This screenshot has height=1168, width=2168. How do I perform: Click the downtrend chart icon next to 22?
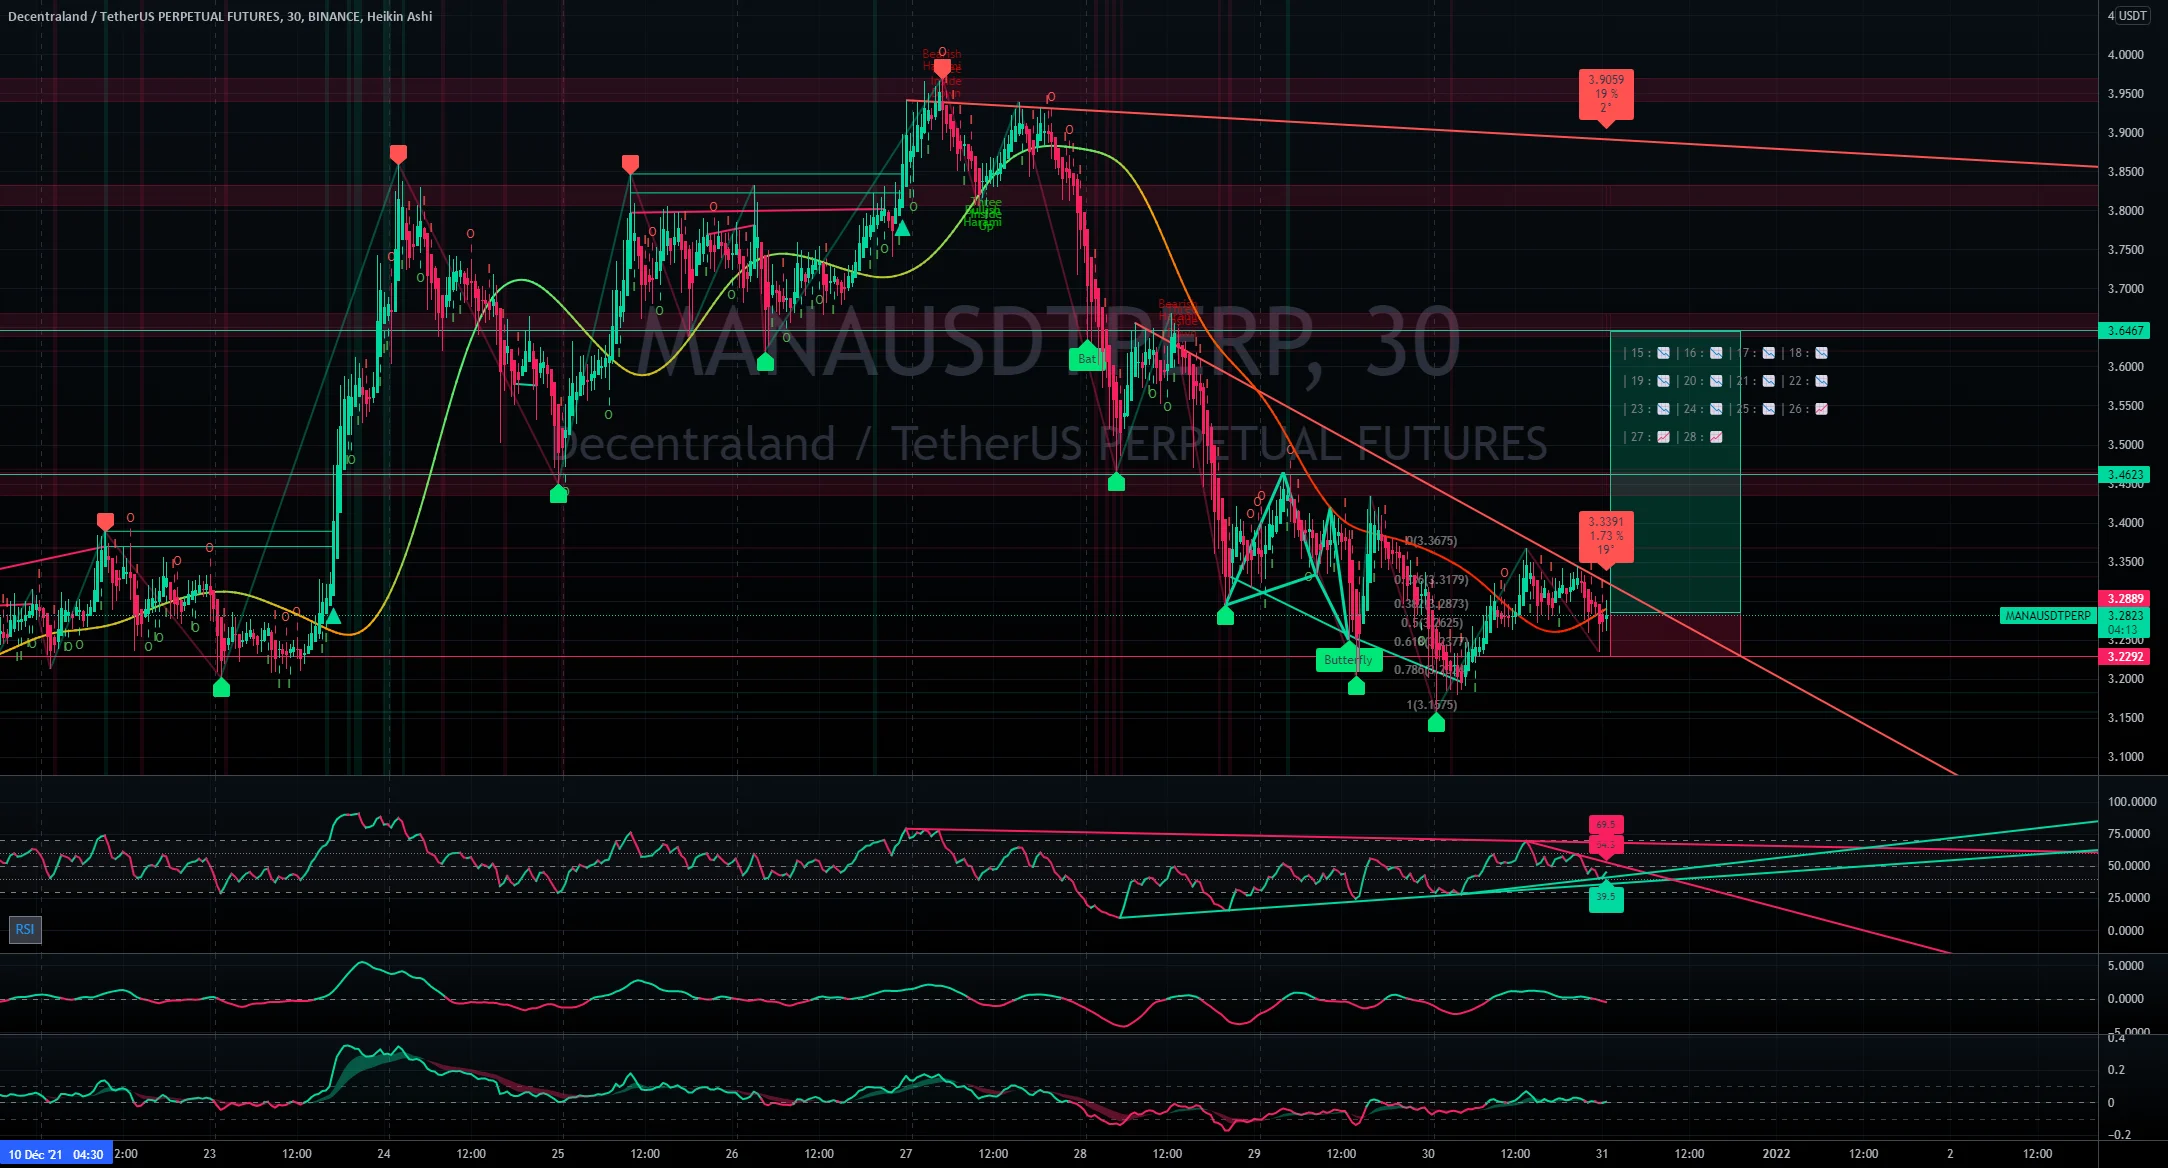click(1821, 381)
